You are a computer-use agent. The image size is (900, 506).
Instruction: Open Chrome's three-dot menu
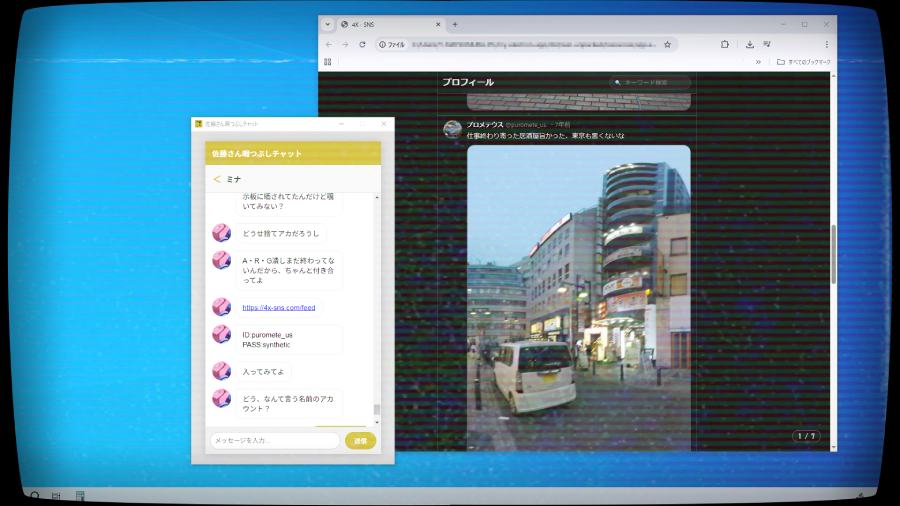(825, 45)
